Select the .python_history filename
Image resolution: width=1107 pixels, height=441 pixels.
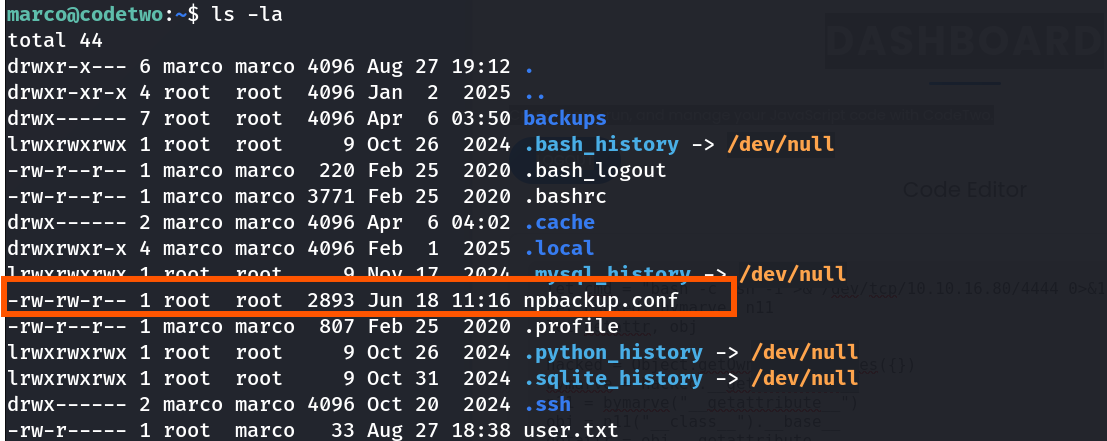(x=613, y=352)
